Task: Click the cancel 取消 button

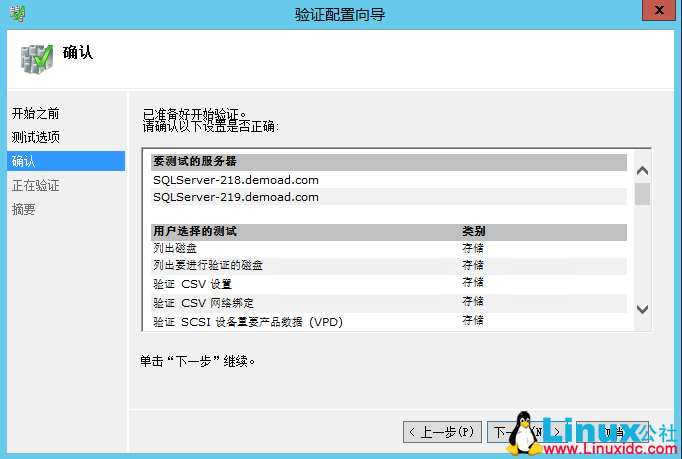Action: (613, 432)
